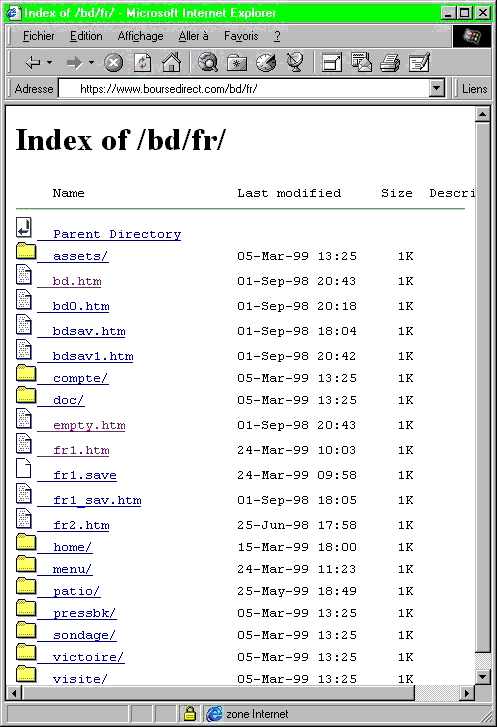
Task: Open the bdsav1.htm file link
Action: point(93,356)
